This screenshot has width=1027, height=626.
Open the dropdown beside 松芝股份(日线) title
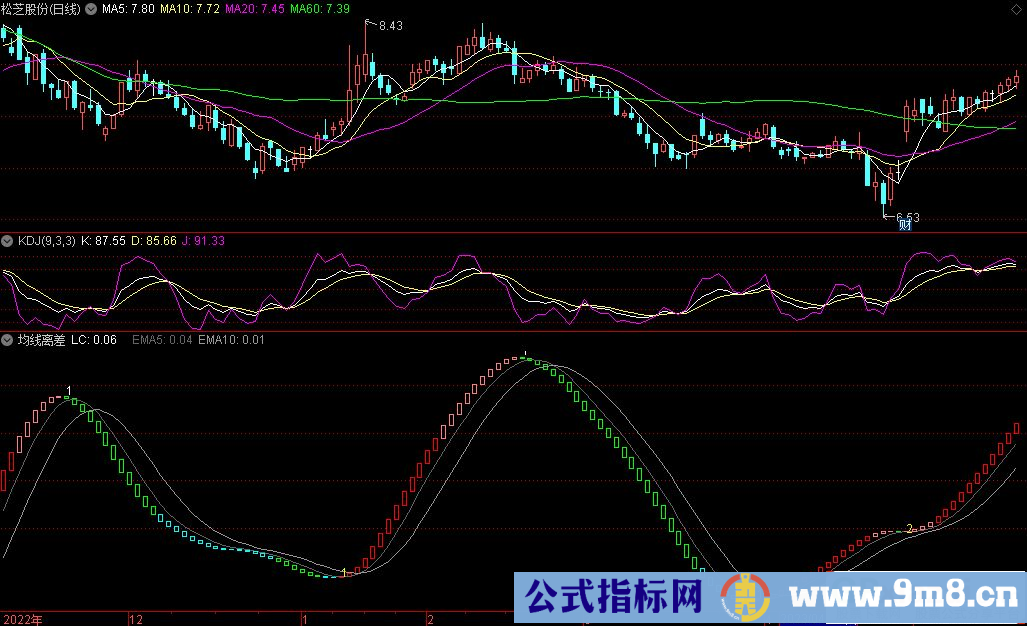[x=91, y=9]
